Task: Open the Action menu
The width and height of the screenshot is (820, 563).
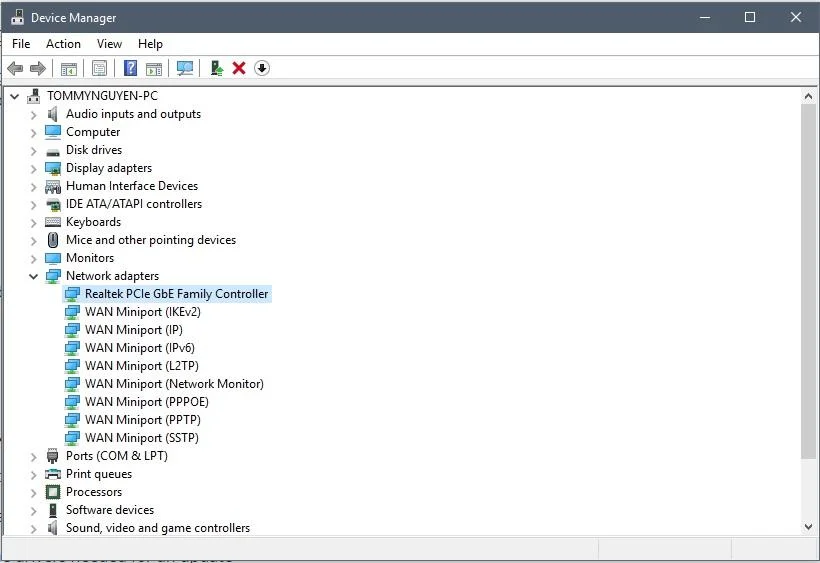Action: click(x=63, y=44)
